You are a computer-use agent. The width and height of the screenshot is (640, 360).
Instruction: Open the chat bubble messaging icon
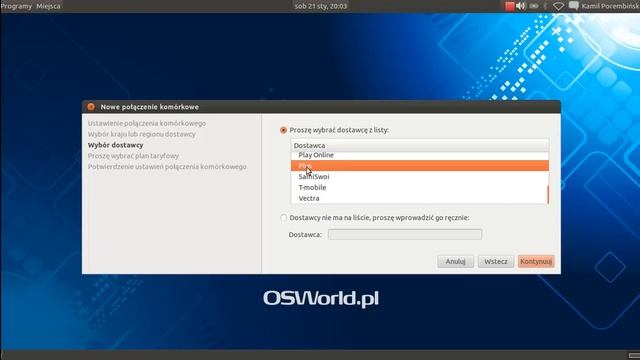tap(573, 6)
